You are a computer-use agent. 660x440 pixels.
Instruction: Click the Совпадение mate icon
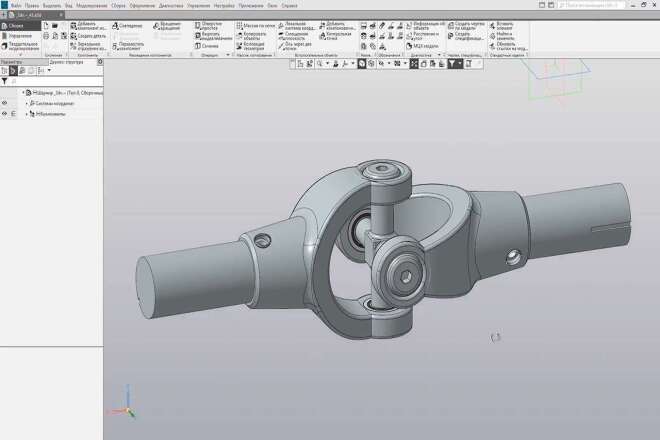115,26
